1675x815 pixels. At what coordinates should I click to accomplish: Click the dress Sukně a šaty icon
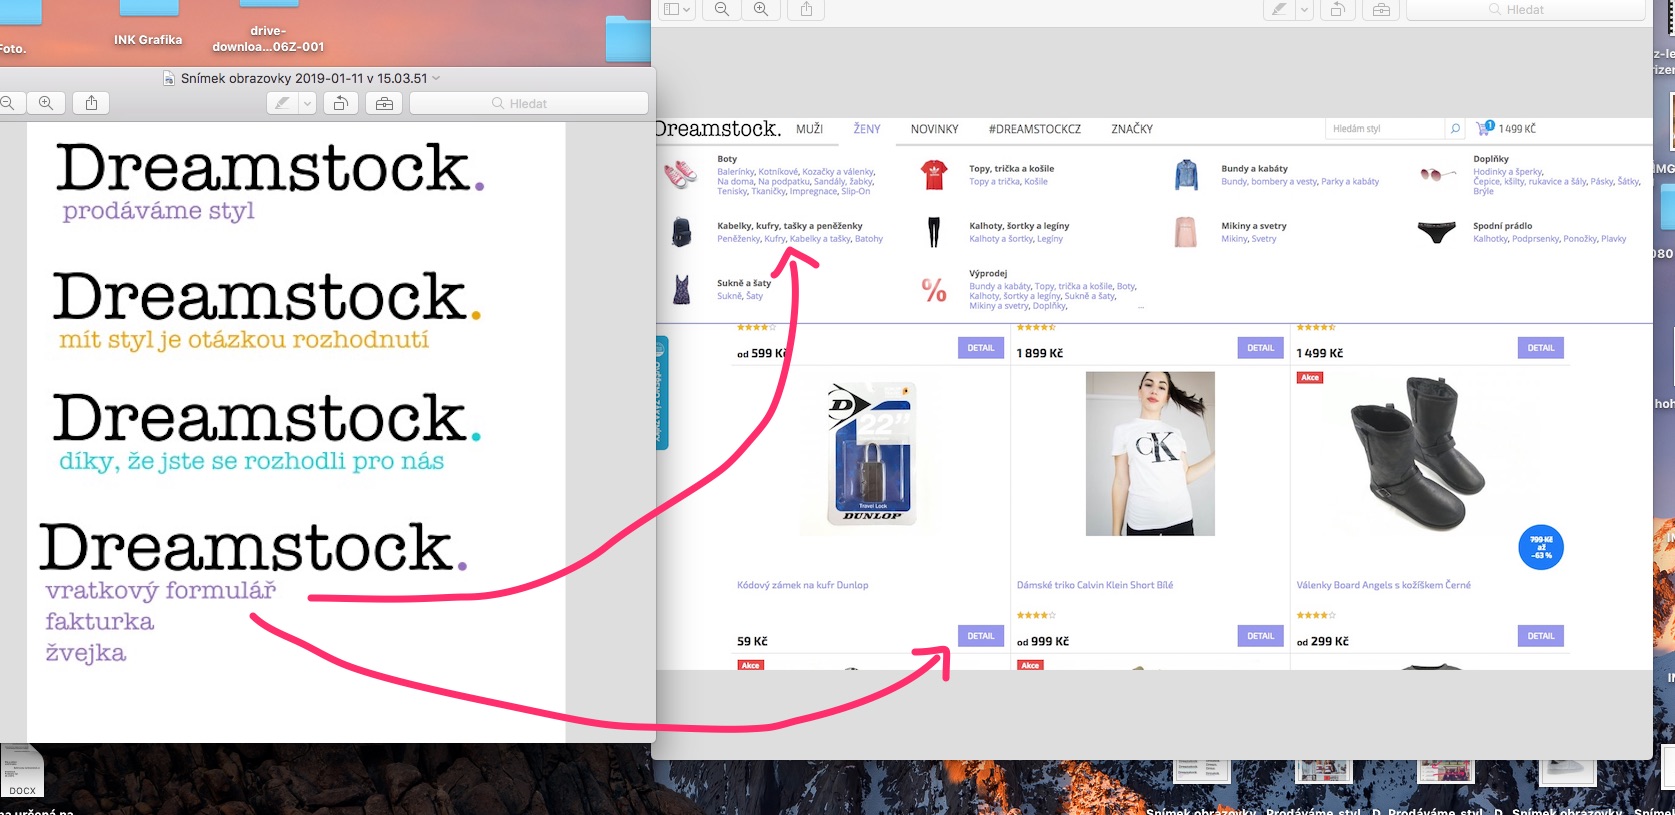(681, 290)
